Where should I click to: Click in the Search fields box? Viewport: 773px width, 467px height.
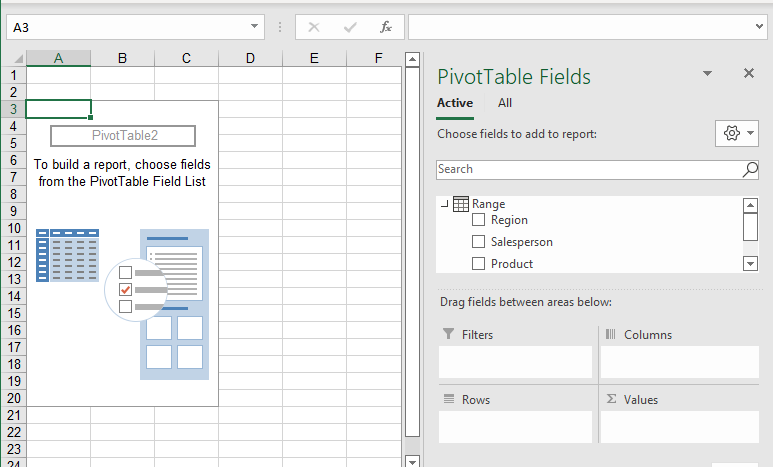(x=588, y=170)
